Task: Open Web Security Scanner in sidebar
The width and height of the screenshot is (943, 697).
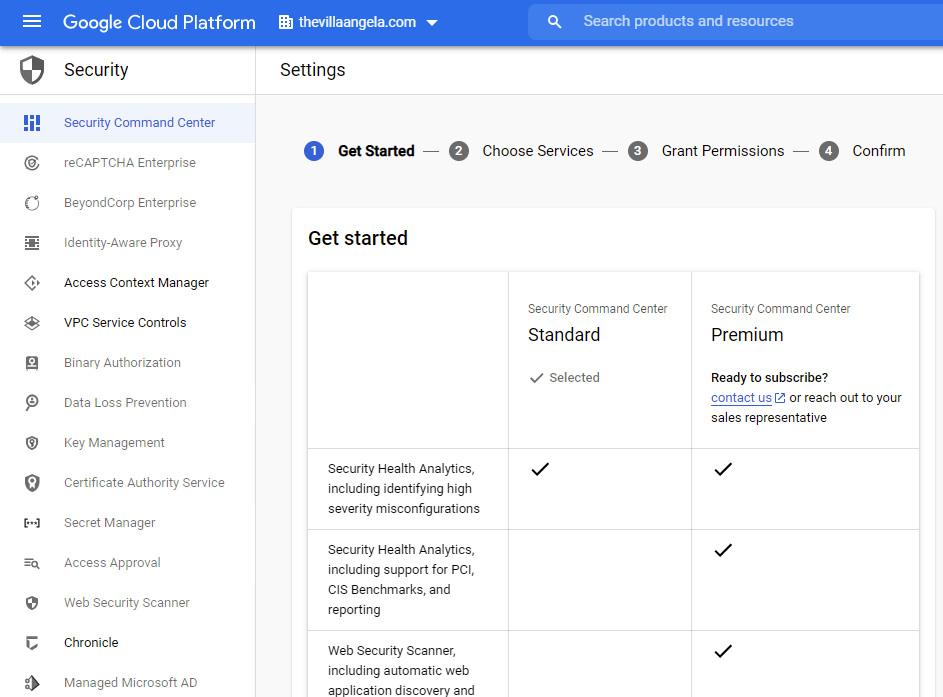Action: coord(127,603)
